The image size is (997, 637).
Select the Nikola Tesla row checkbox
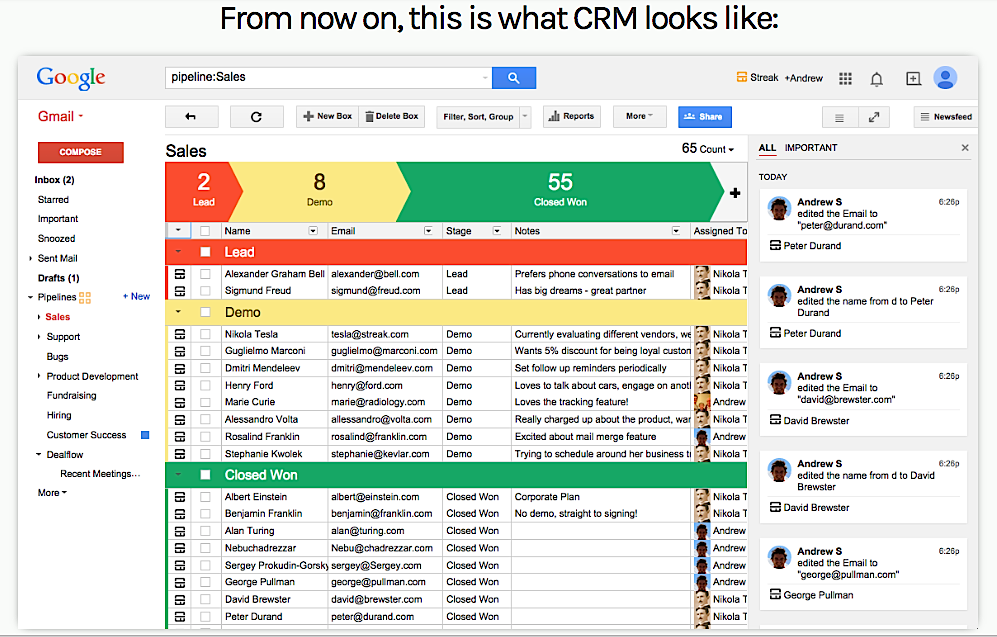click(x=205, y=334)
